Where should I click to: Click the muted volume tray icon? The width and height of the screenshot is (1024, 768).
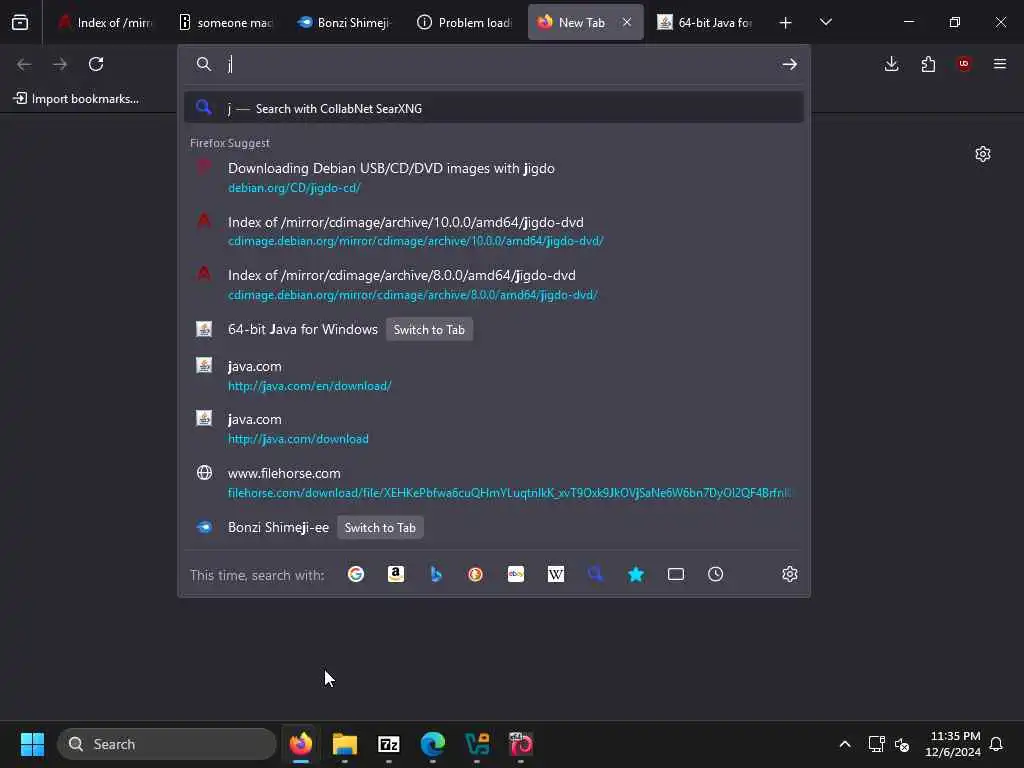click(x=902, y=744)
